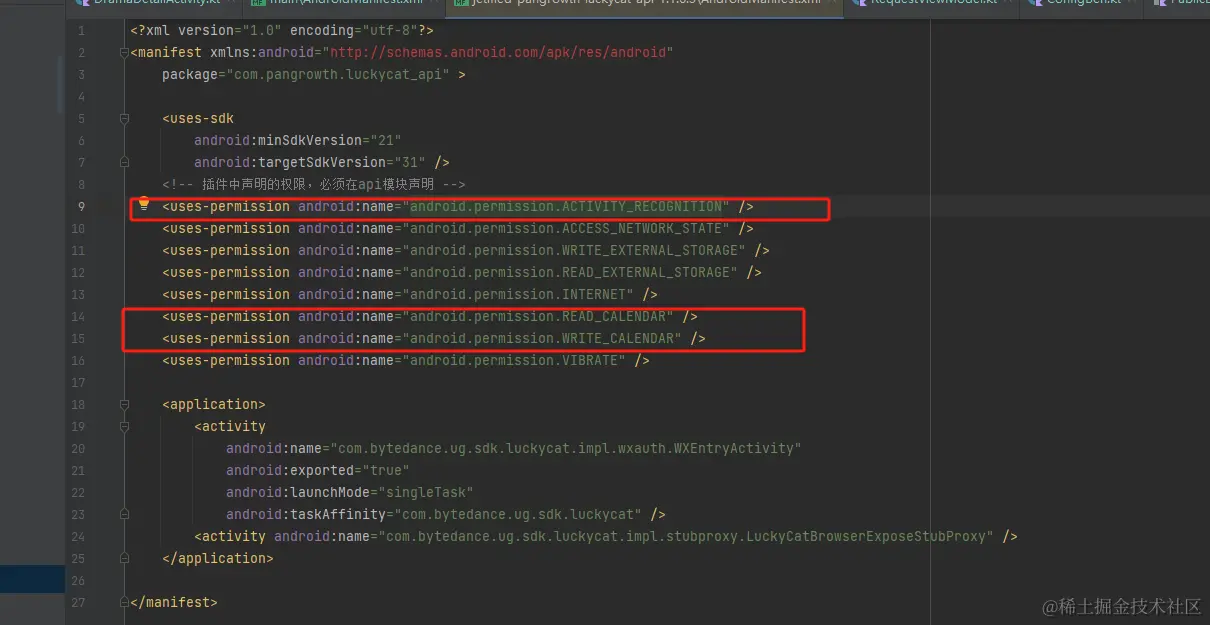The image size is (1210, 625).
Task: Click the fold end marker on line 23
Action: click(125, 514)
